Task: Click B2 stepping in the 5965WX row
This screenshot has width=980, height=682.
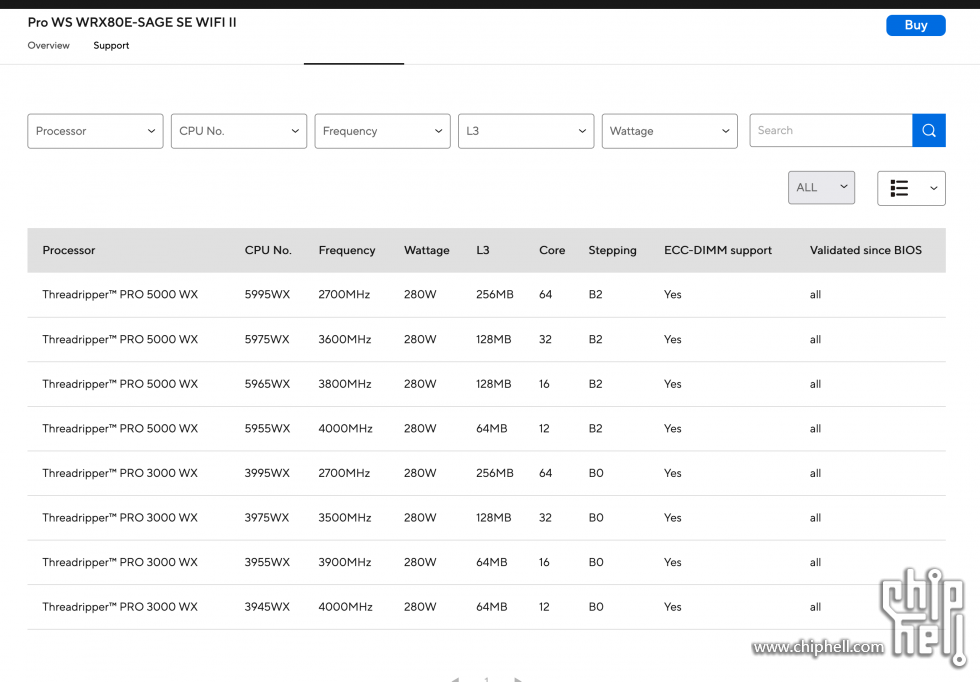Action: [595, 384]
